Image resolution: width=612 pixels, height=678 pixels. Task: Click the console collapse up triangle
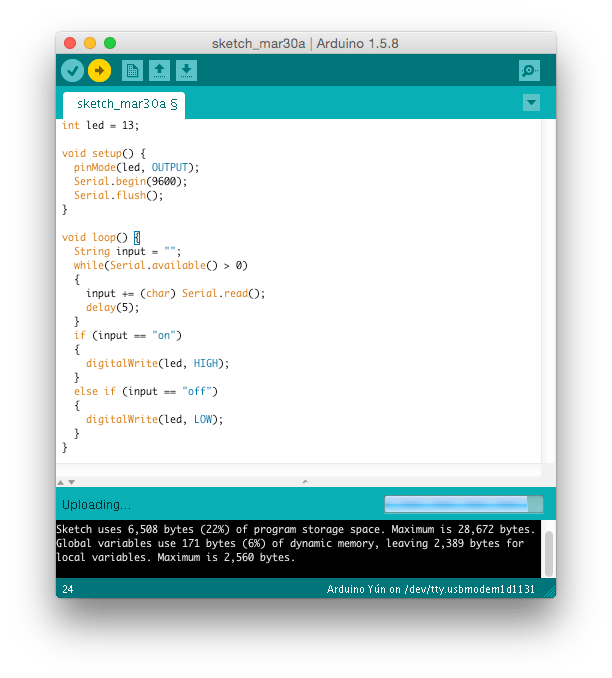(61, 482)
